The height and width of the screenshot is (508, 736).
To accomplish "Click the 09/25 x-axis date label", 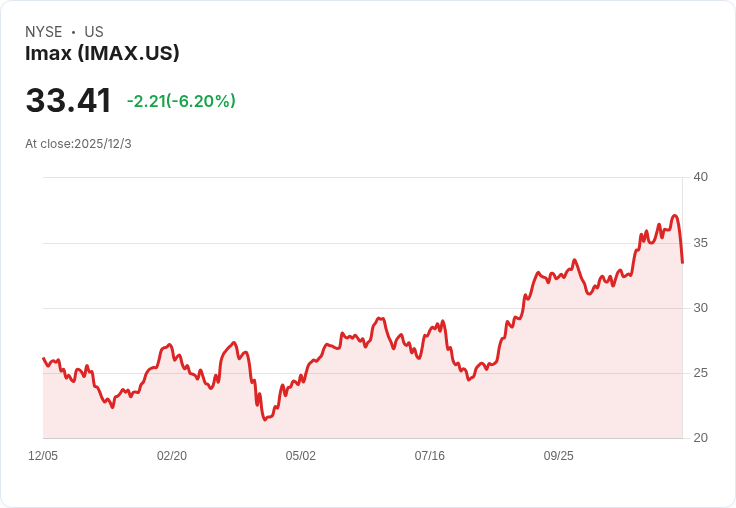I will 559,456.
